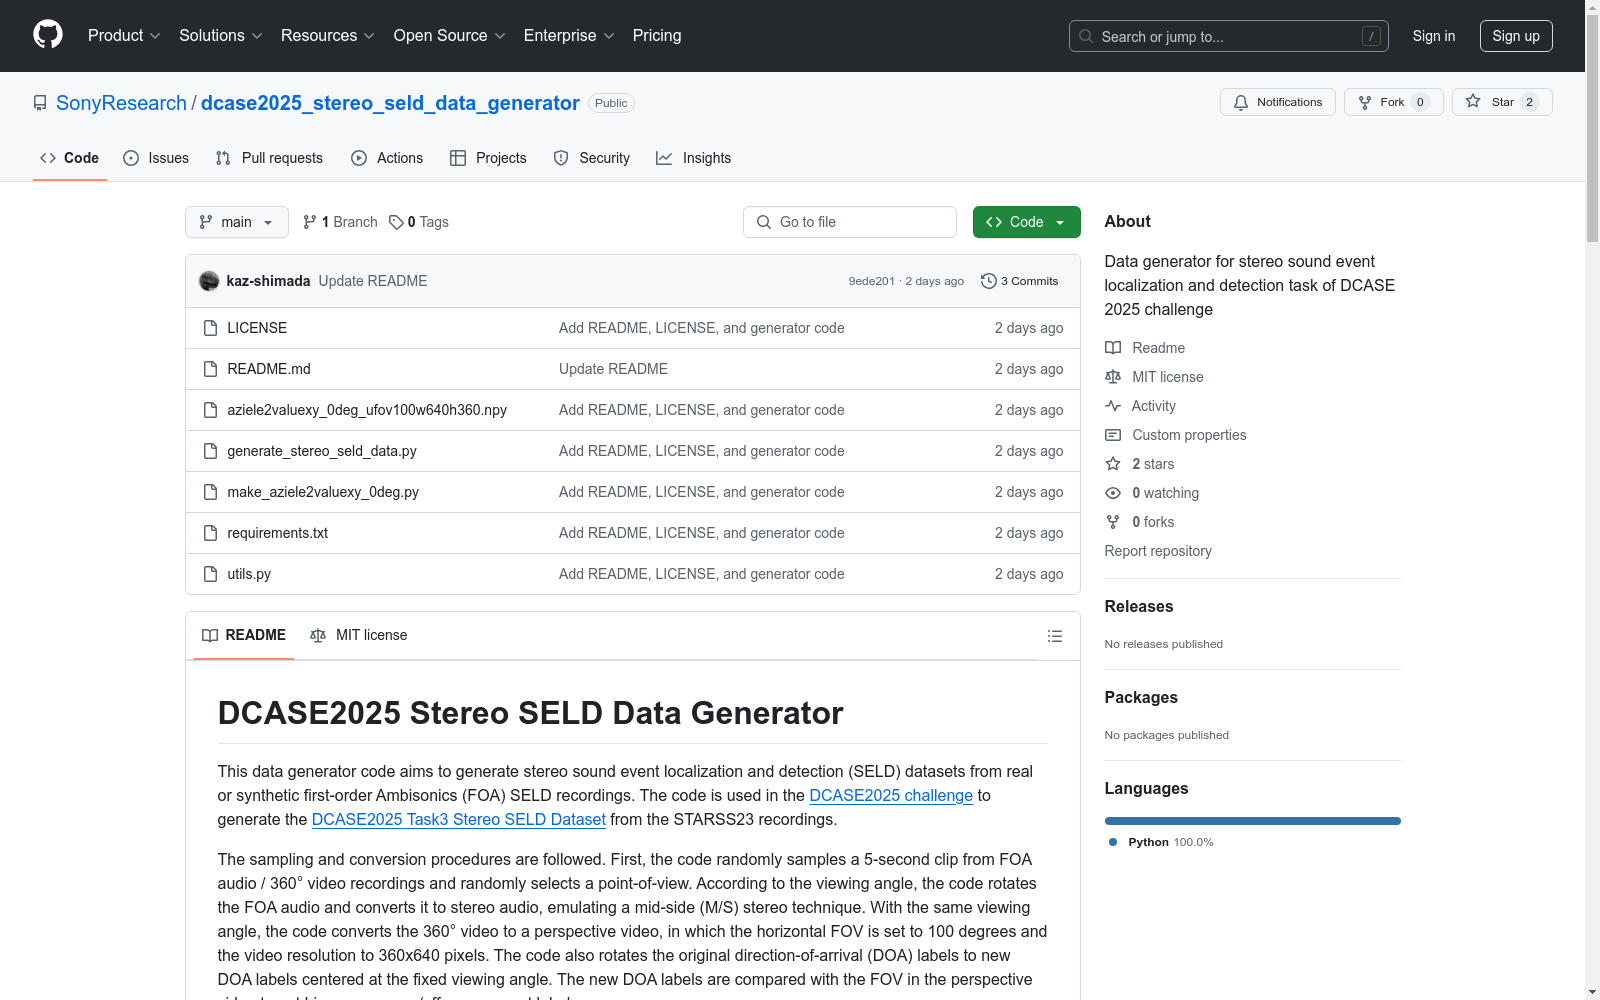Screen dimensions: 1600x1000
Task: Click the branch icon beside 1 Branch
Action: (x=310, y=222)
